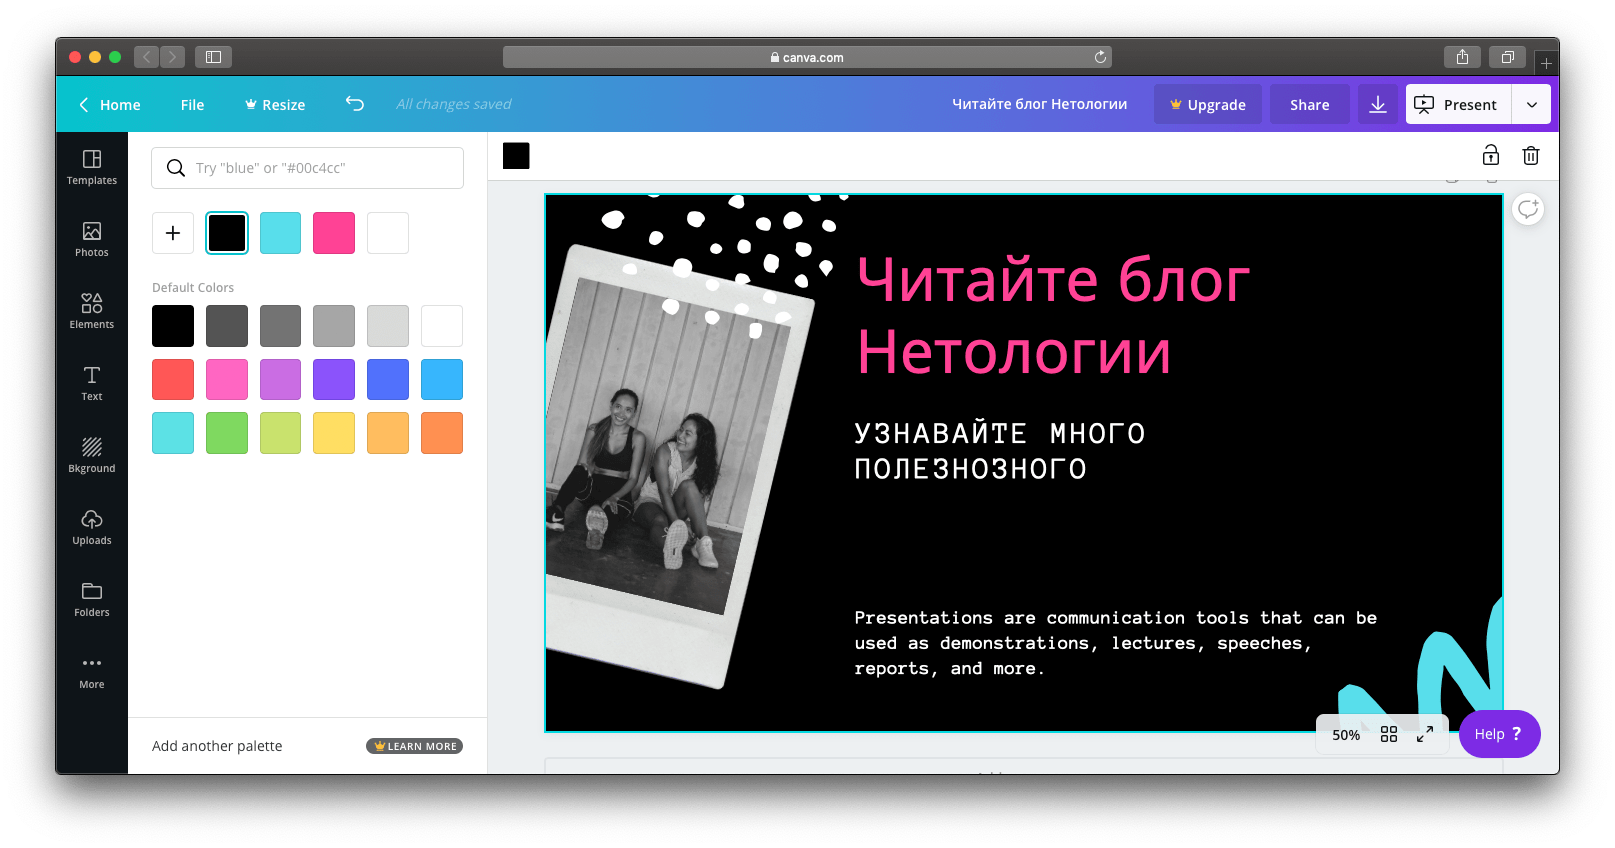
Task: Open the File menu
Action: 192,105
